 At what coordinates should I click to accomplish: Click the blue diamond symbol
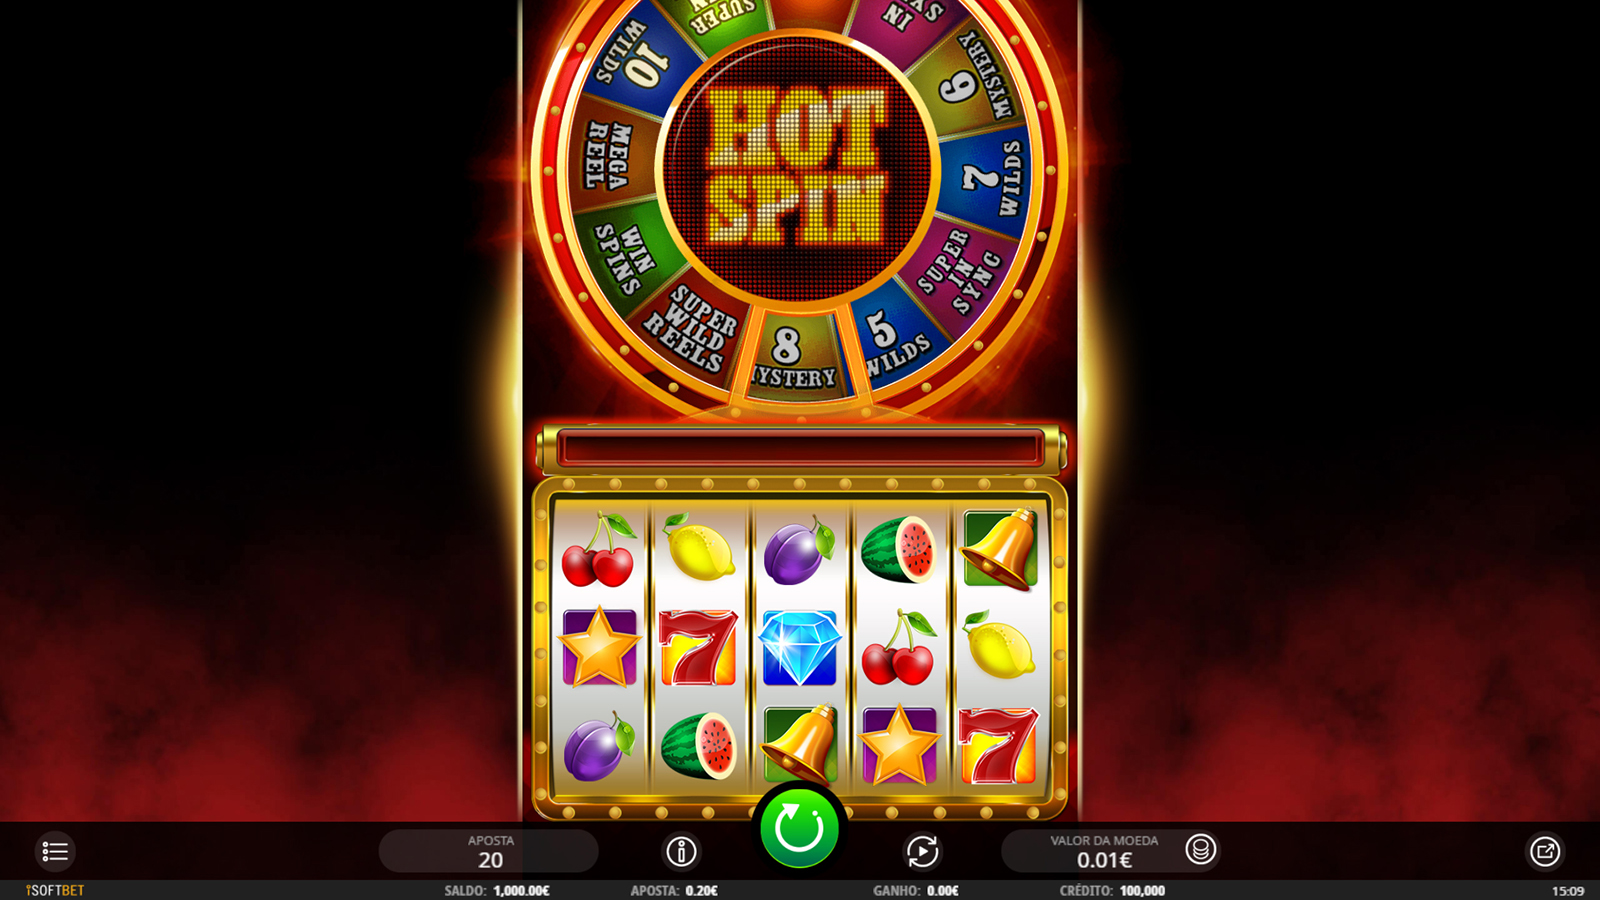799,648
